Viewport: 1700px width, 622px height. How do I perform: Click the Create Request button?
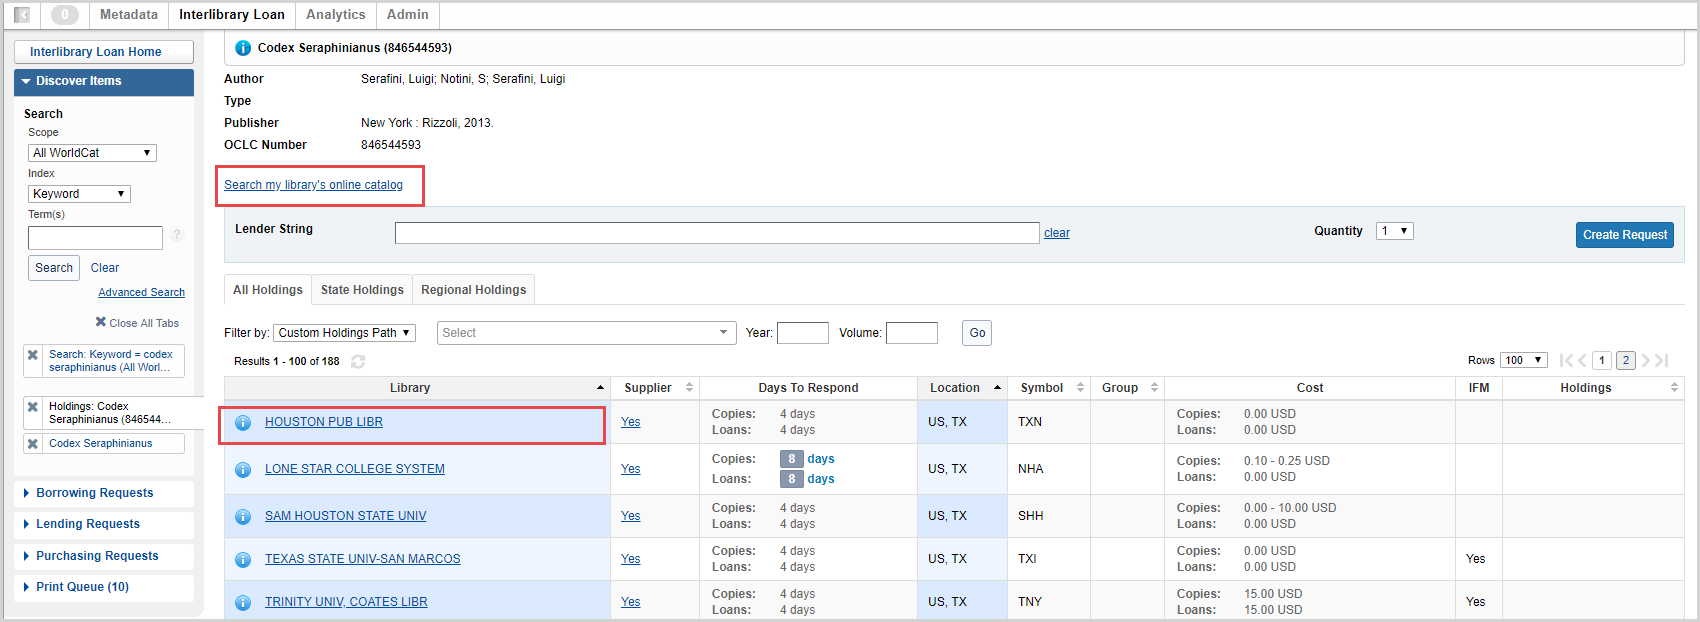pos(1625,235)
